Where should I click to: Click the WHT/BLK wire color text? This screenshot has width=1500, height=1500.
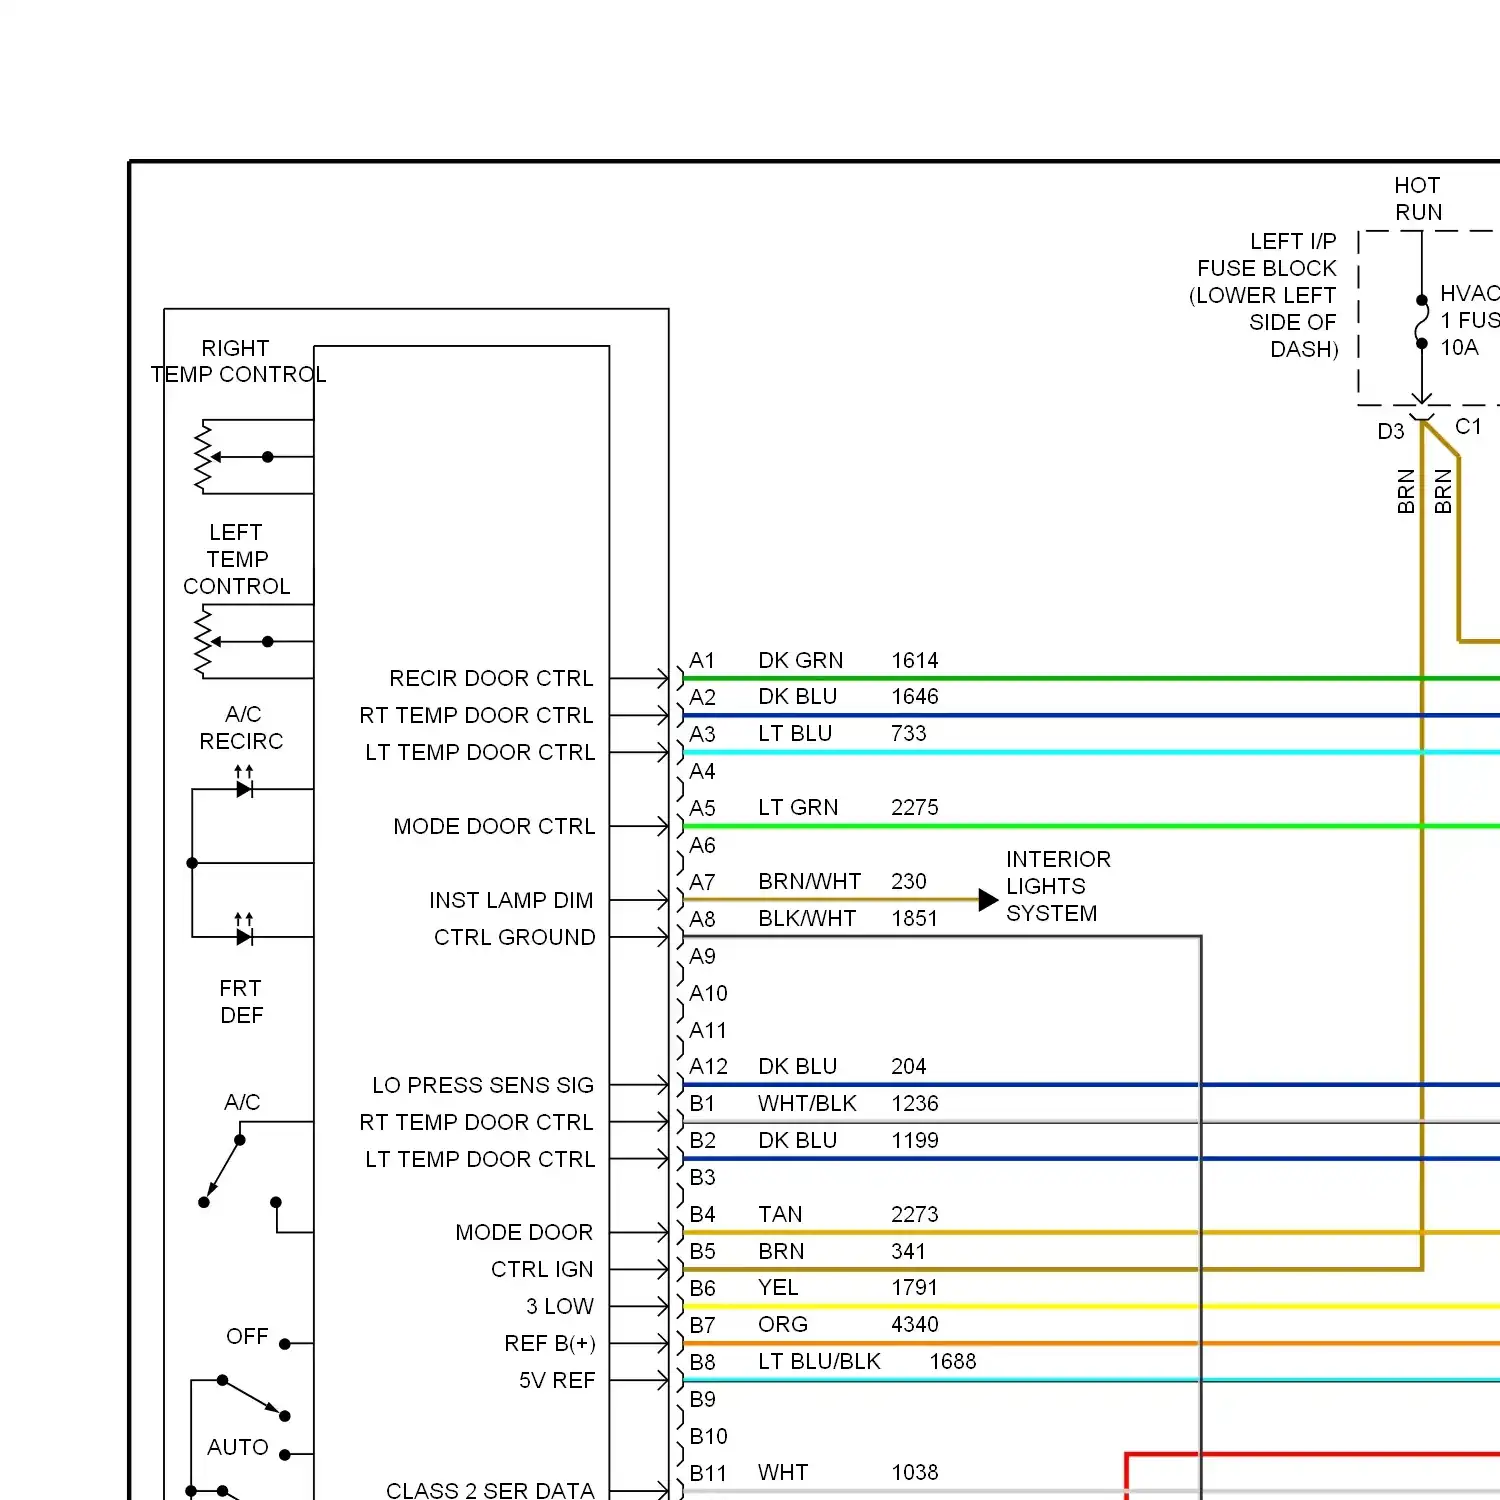click(807, 1103)
